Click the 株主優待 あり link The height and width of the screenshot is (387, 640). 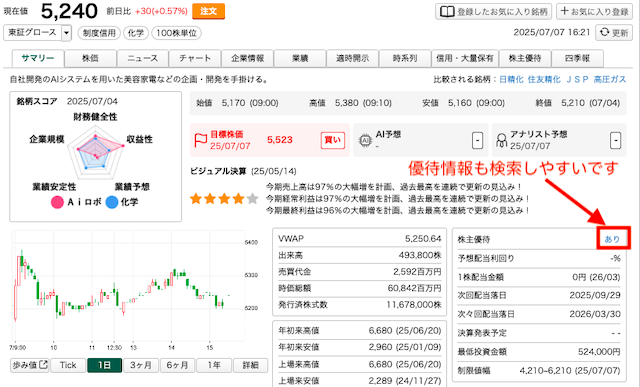612,239
